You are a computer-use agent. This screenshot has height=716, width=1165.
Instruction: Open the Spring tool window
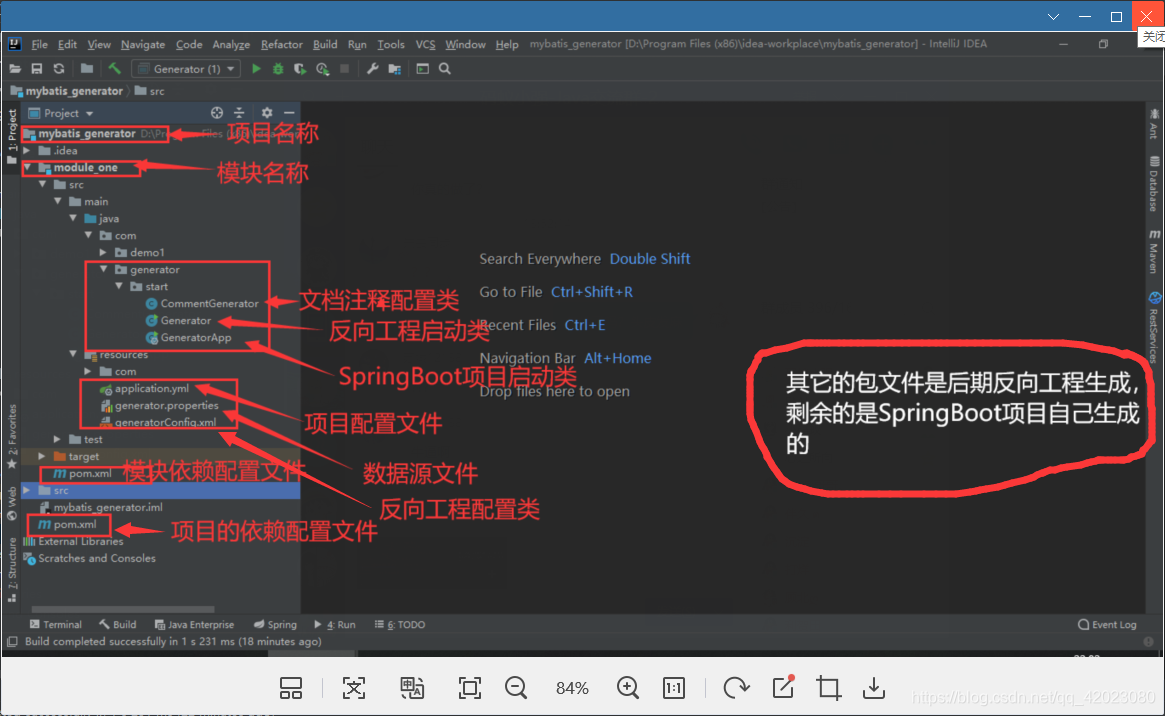point(275,625)
